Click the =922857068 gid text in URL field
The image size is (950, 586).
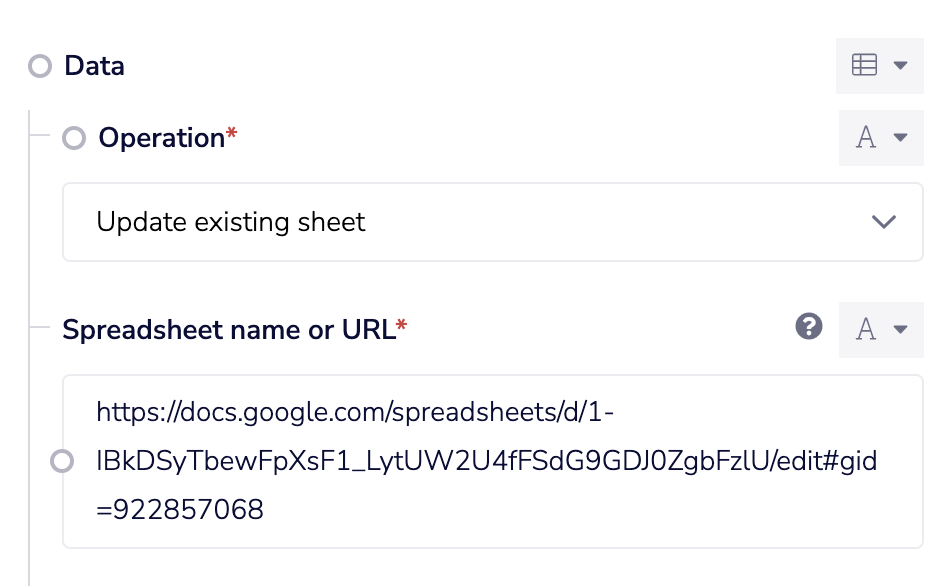pyautogui.click(x=180, y=511)
